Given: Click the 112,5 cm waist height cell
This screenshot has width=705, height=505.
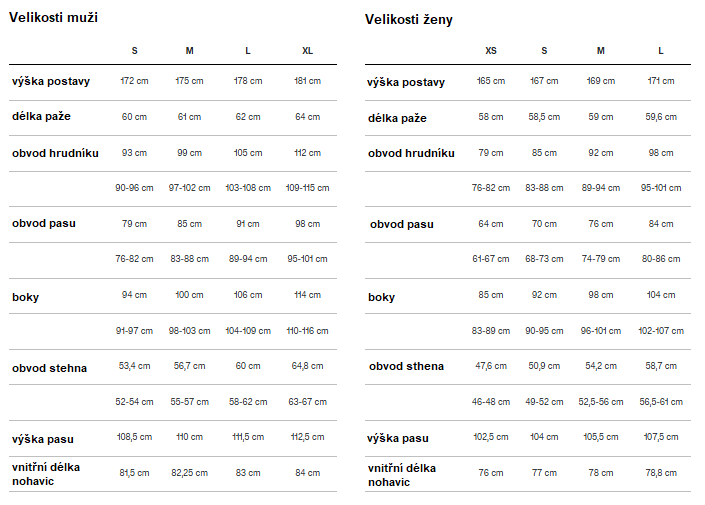Looking at the screenshot, I should [307, 438].
